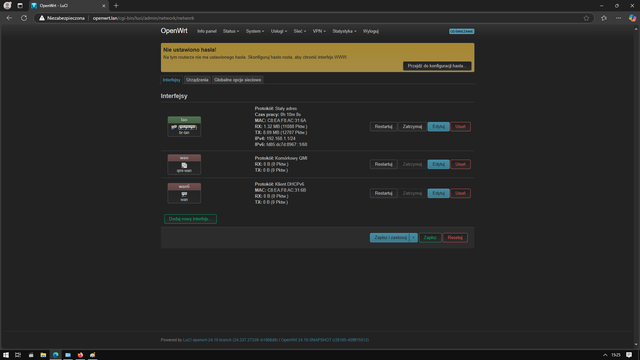This screenshot has height=360, width=640.
Task: Show hidden system tray icons
Action: [605, 355]
